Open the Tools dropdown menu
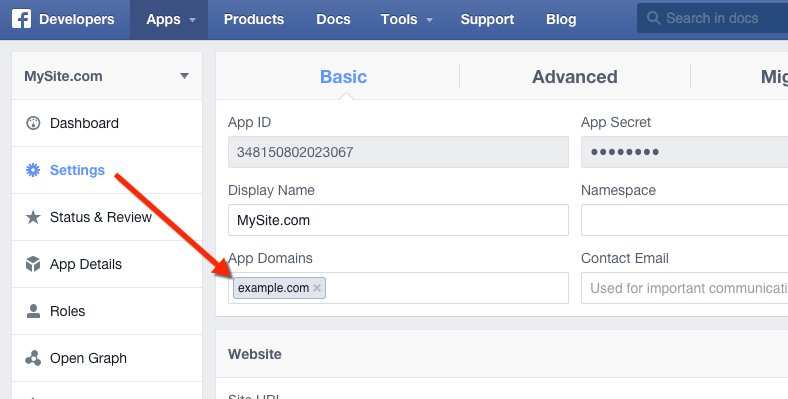Screen dimensions: 788x399 406,20
